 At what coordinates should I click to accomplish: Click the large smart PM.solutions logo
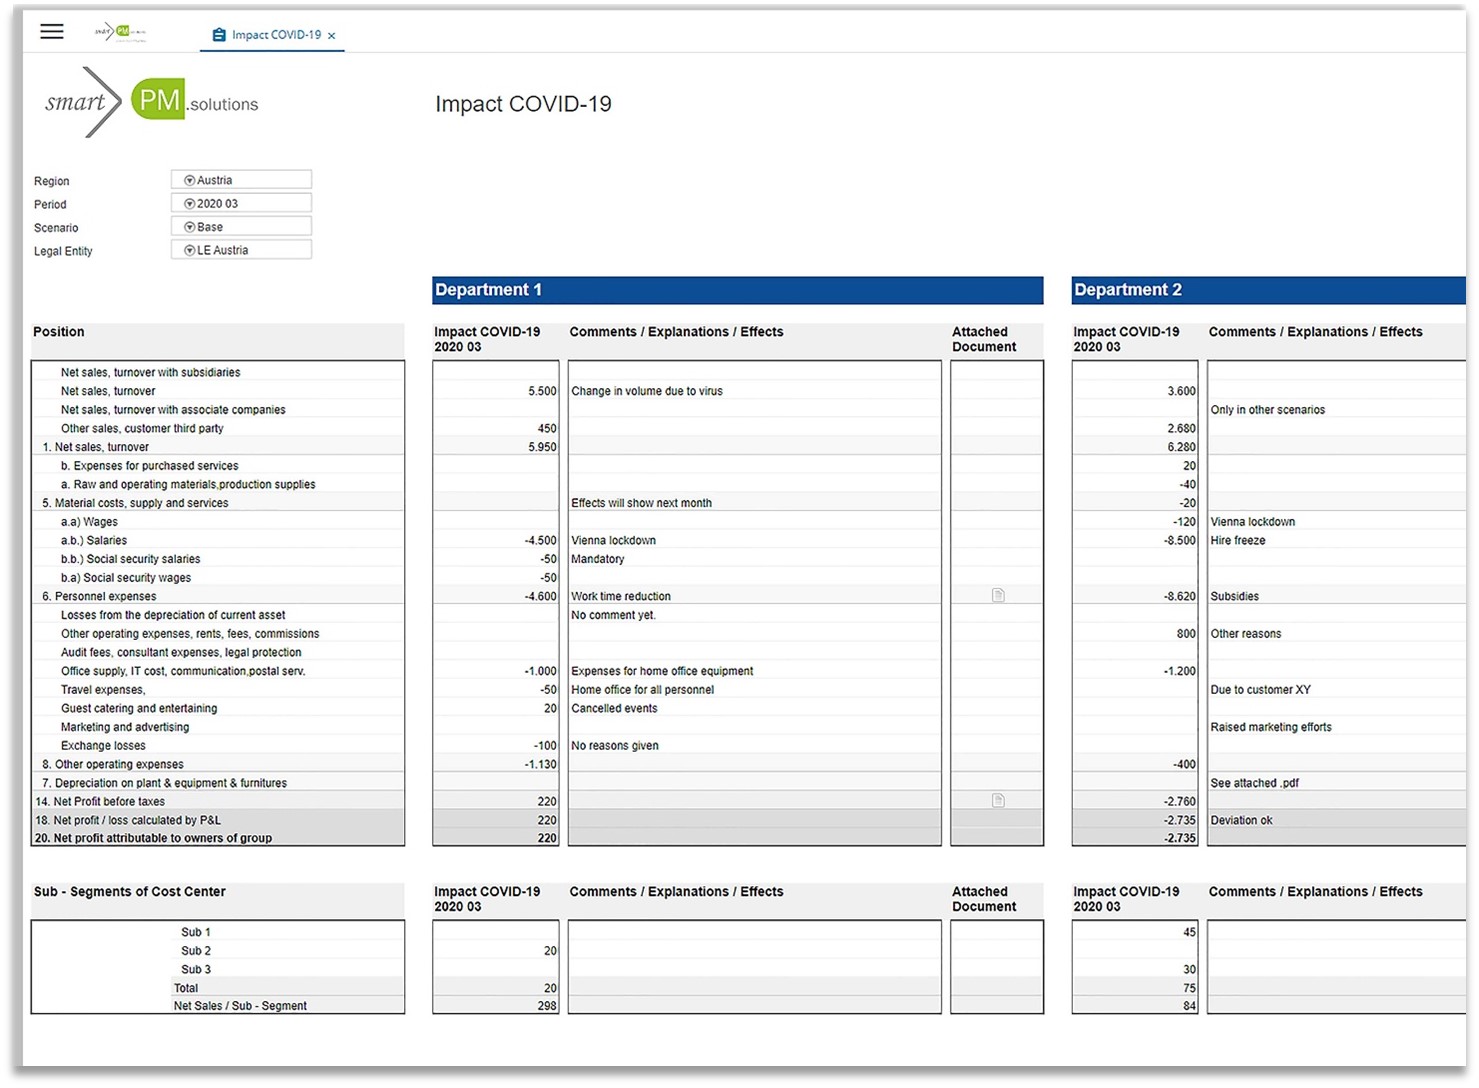pos(152,102)
